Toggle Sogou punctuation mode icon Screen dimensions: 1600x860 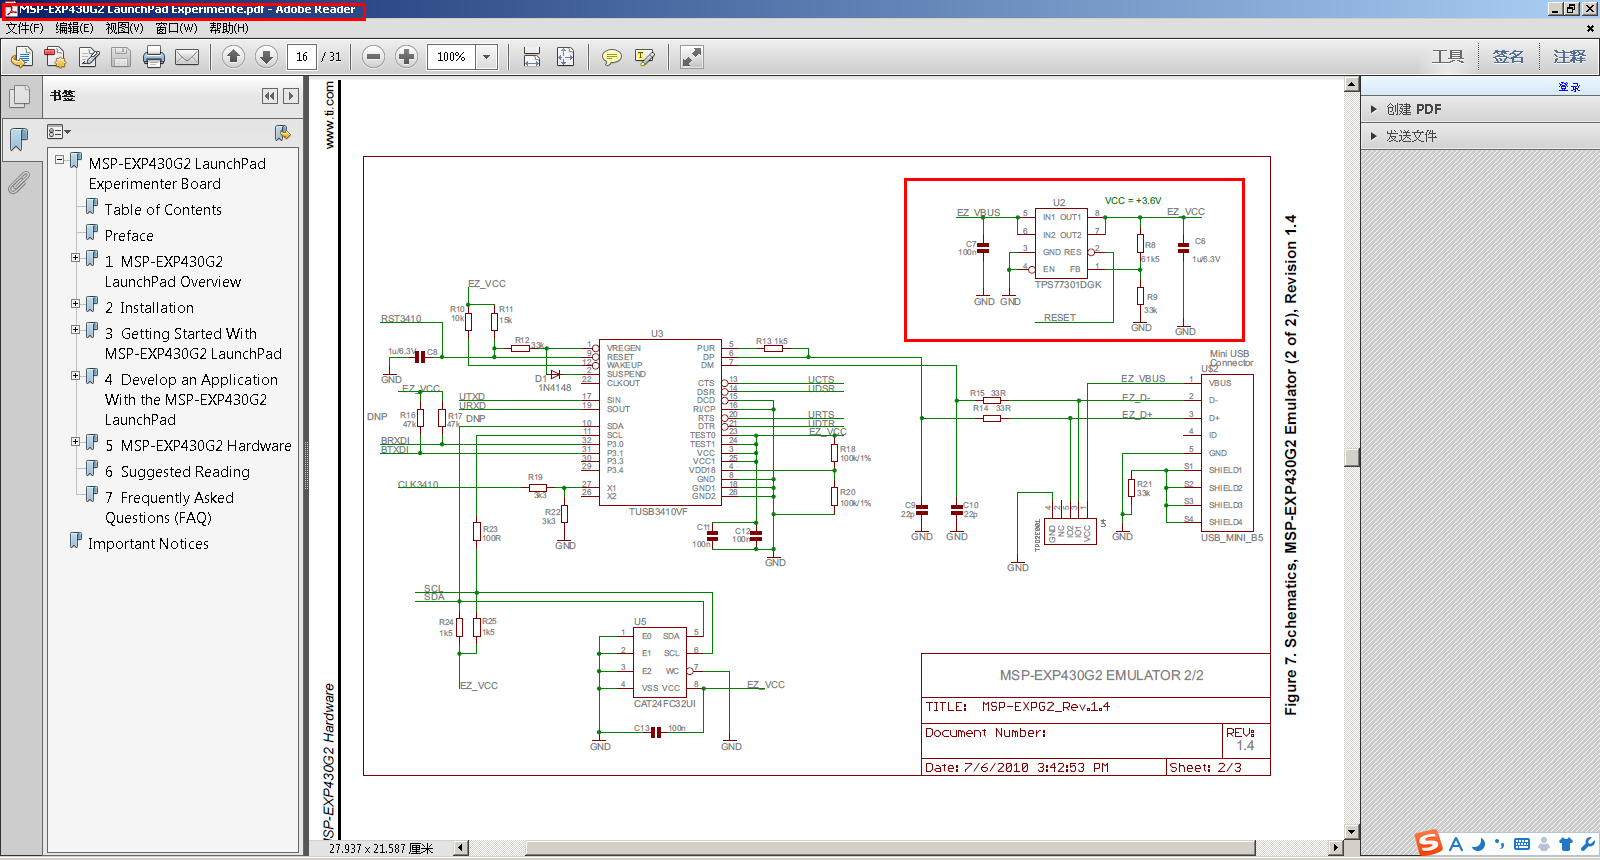point(1500,844)
